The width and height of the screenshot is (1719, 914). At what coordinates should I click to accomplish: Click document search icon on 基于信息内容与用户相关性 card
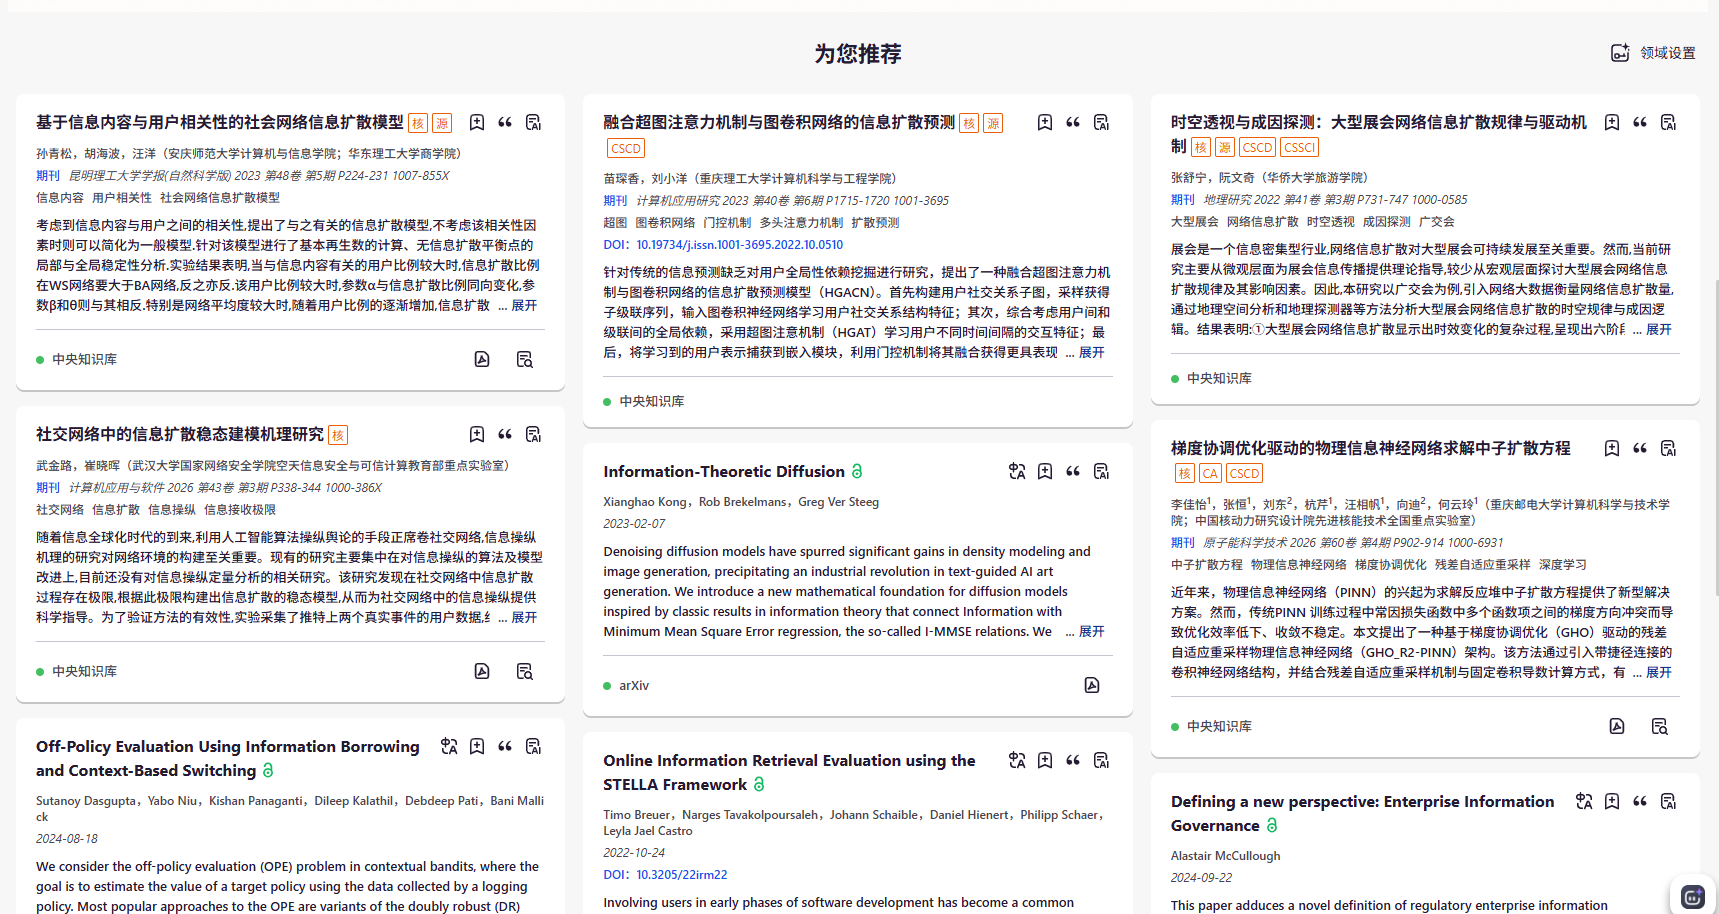tap(524, 359)
